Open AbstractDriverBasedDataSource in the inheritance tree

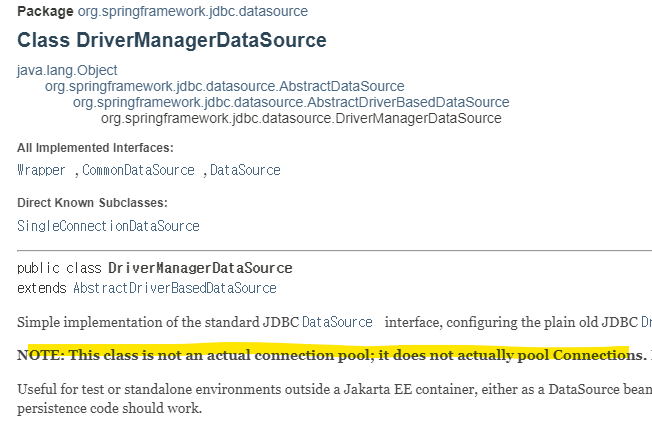coord(291,102)
